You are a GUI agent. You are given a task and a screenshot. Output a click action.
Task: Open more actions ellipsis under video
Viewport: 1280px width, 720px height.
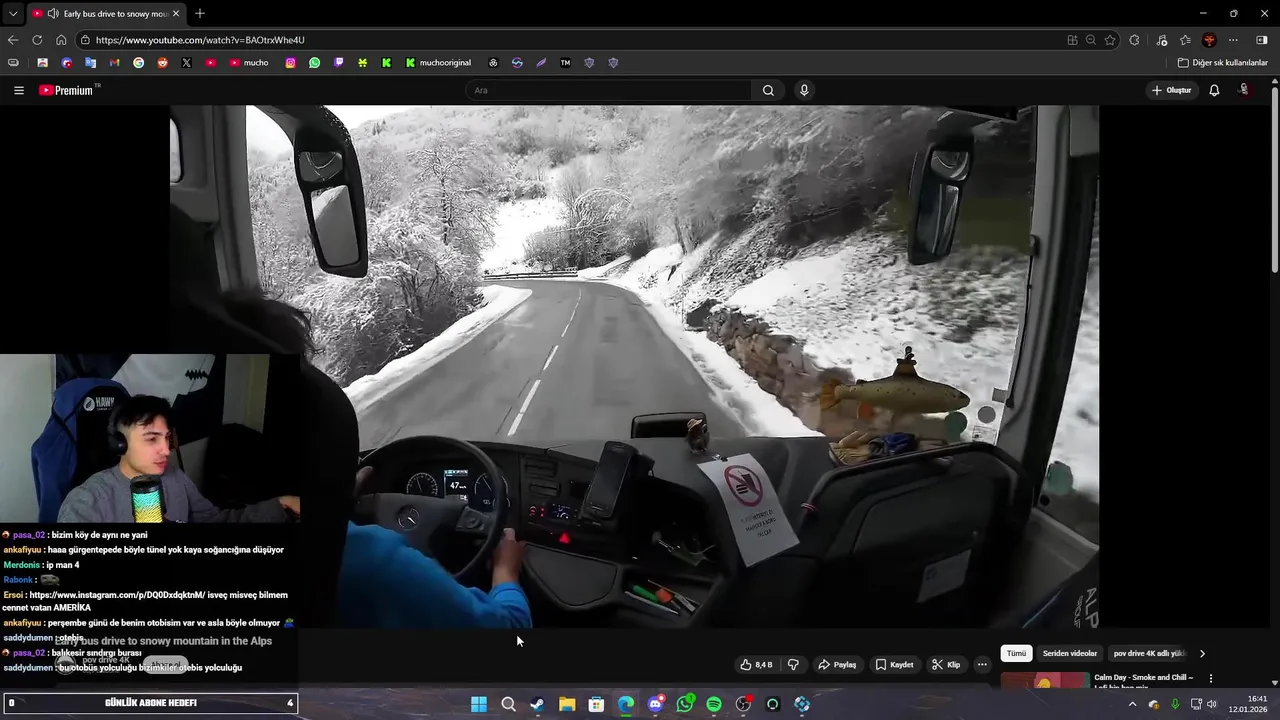click(x=982, y=665)
